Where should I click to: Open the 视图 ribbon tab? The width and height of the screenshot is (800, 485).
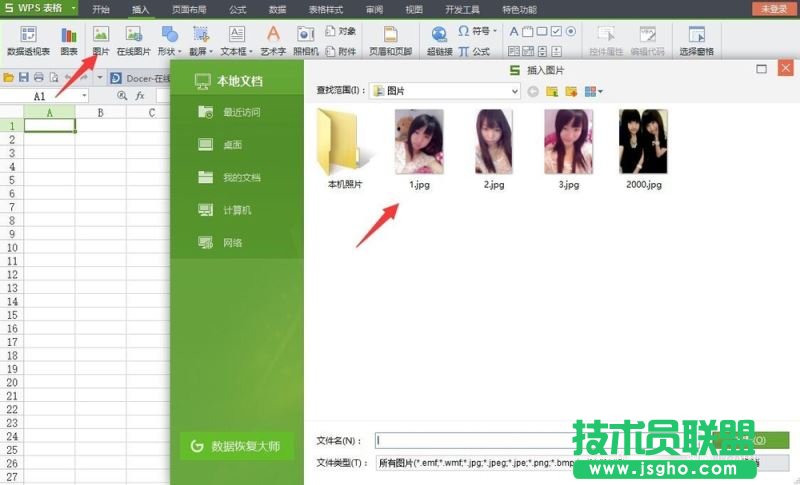coord(414,9)
